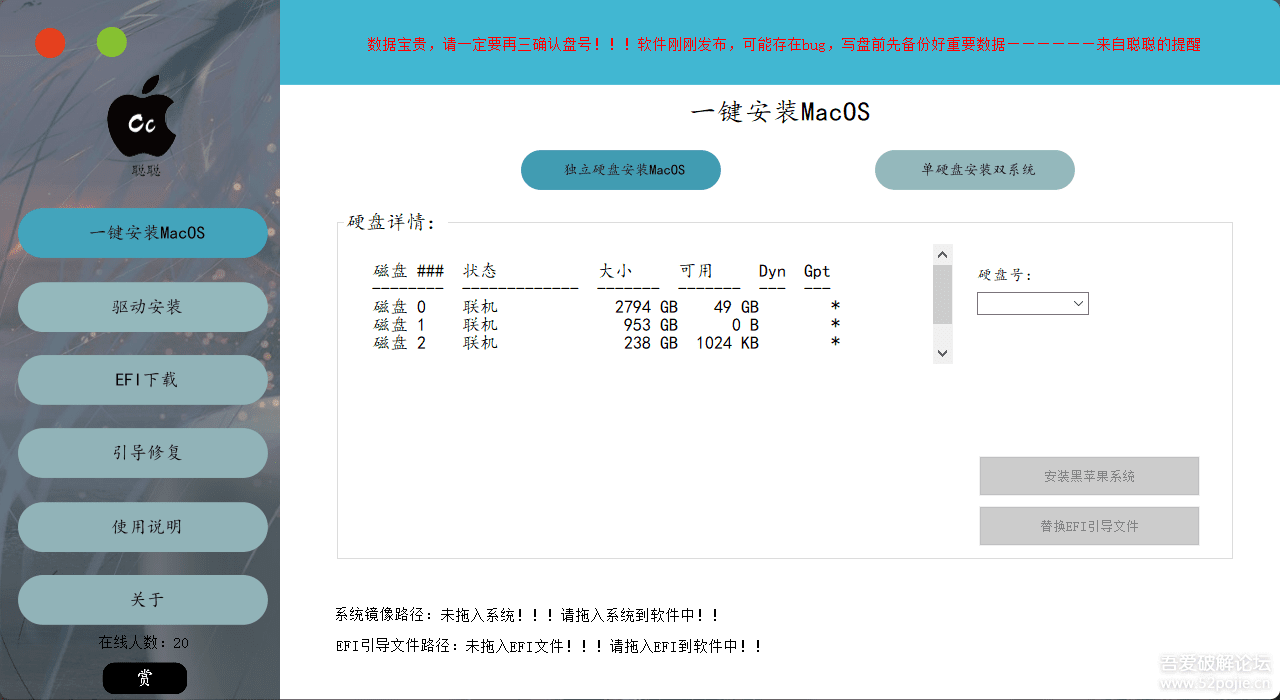Click the black 赏 donate button
The height and width of the screenshot is (700, 1280).
(x=145, y=678)
